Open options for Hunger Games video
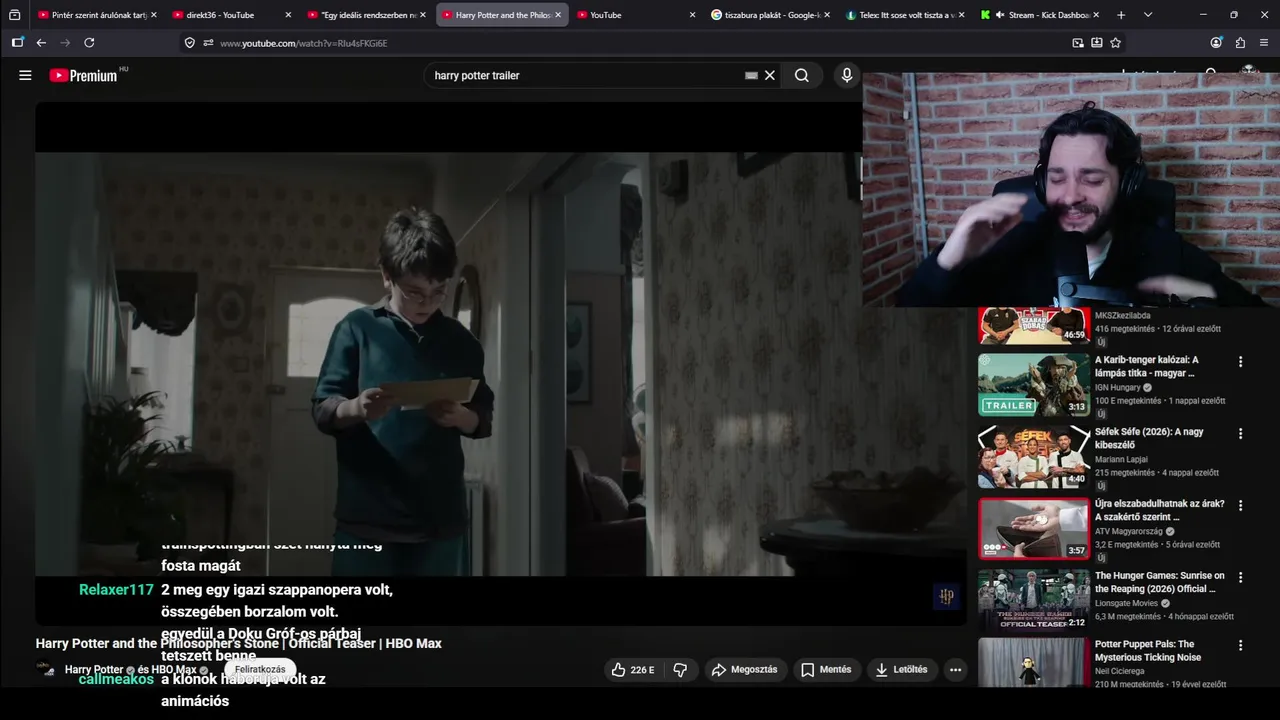 point(1240,577)
